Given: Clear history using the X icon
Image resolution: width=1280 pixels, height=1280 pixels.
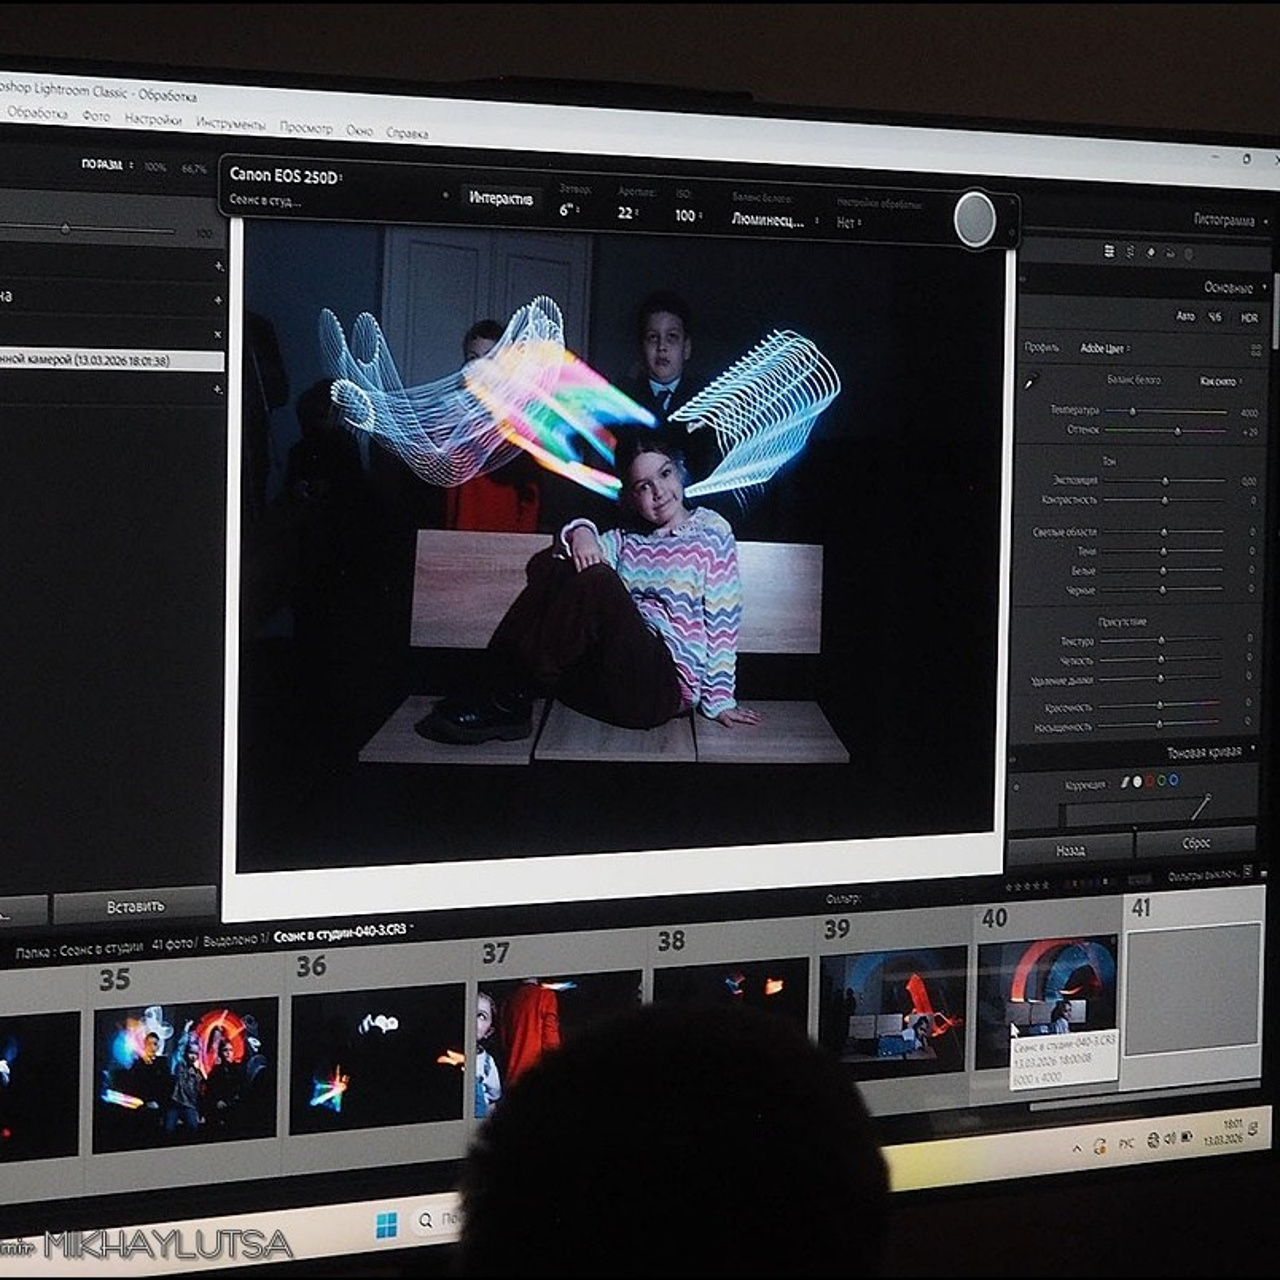Looking at the screenshot, I should click(217, 334).
